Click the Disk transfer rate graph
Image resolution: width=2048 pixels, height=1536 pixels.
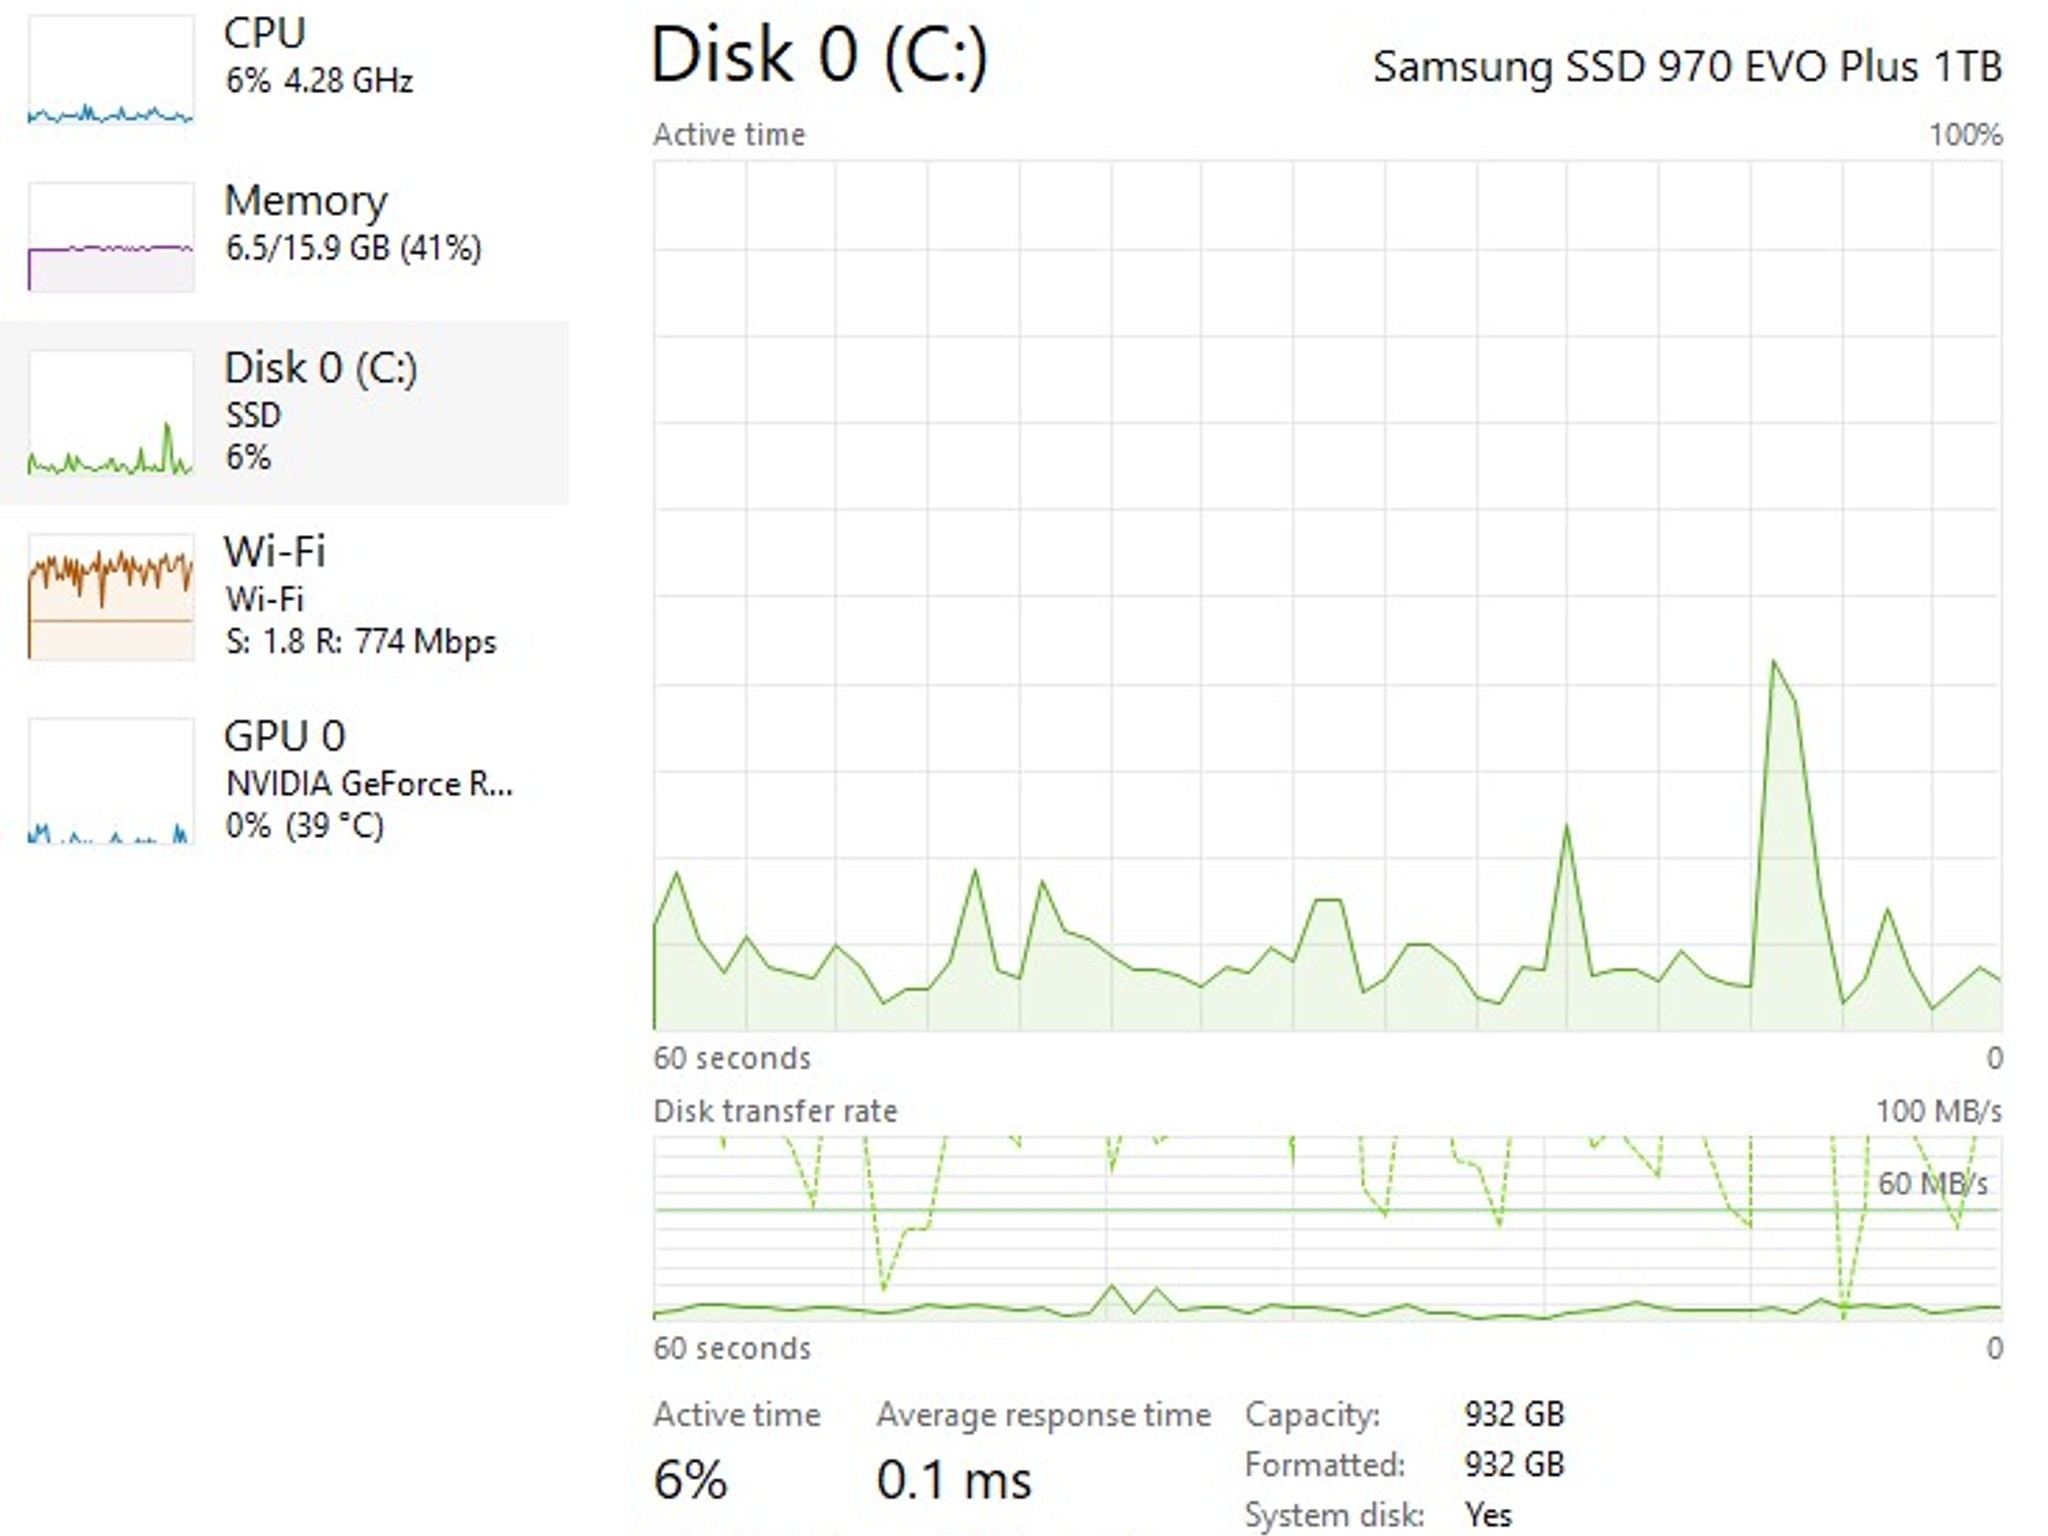pyautogui.click(x=1327, y=1228)
